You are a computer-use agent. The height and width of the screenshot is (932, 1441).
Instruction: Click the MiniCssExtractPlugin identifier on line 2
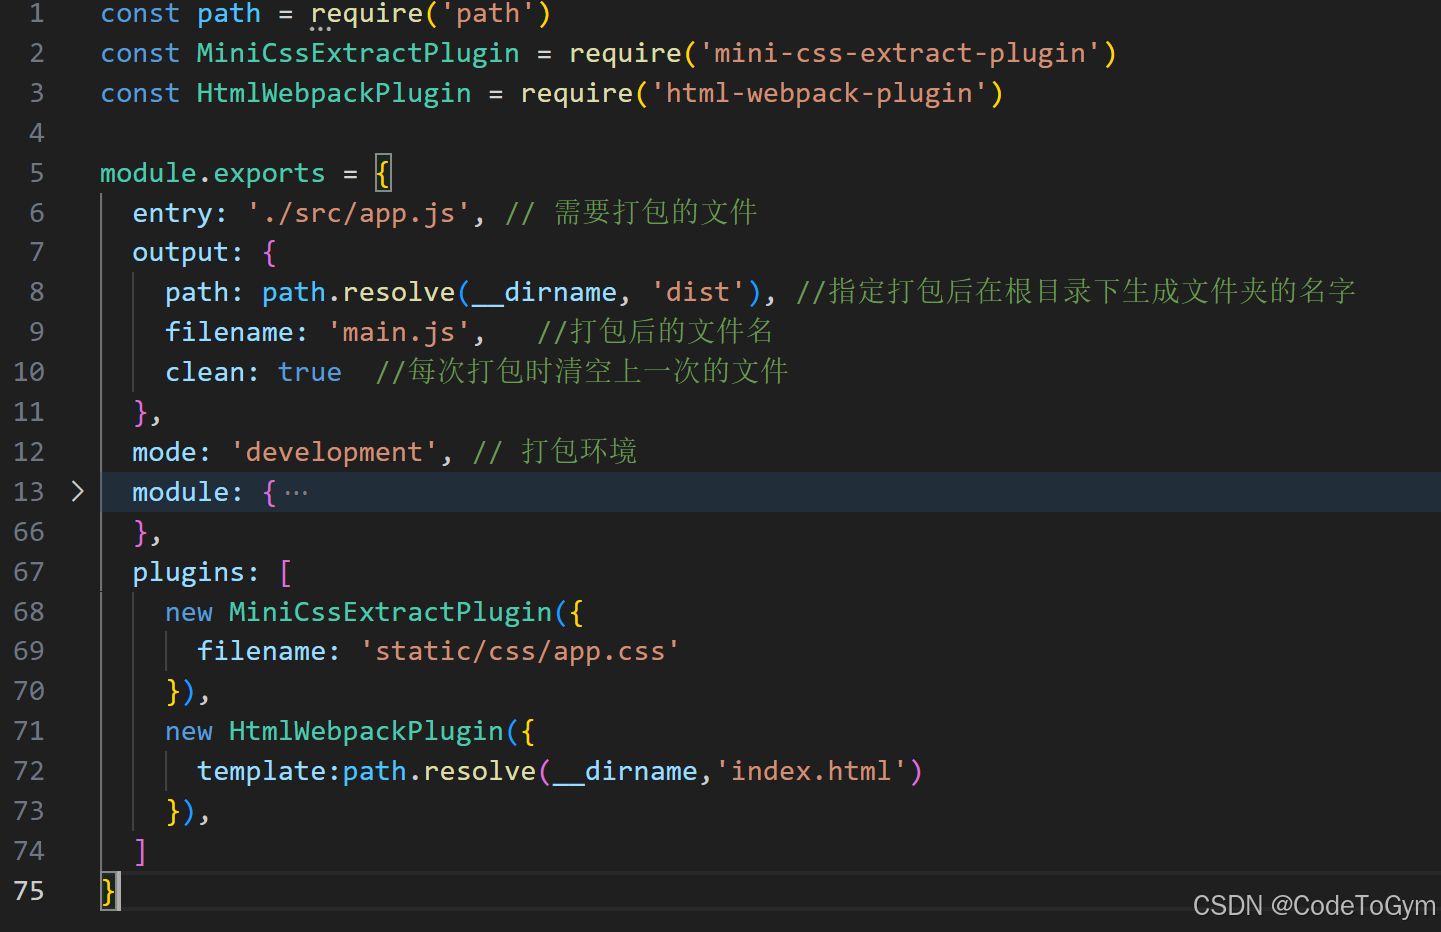tap(358, 53)
